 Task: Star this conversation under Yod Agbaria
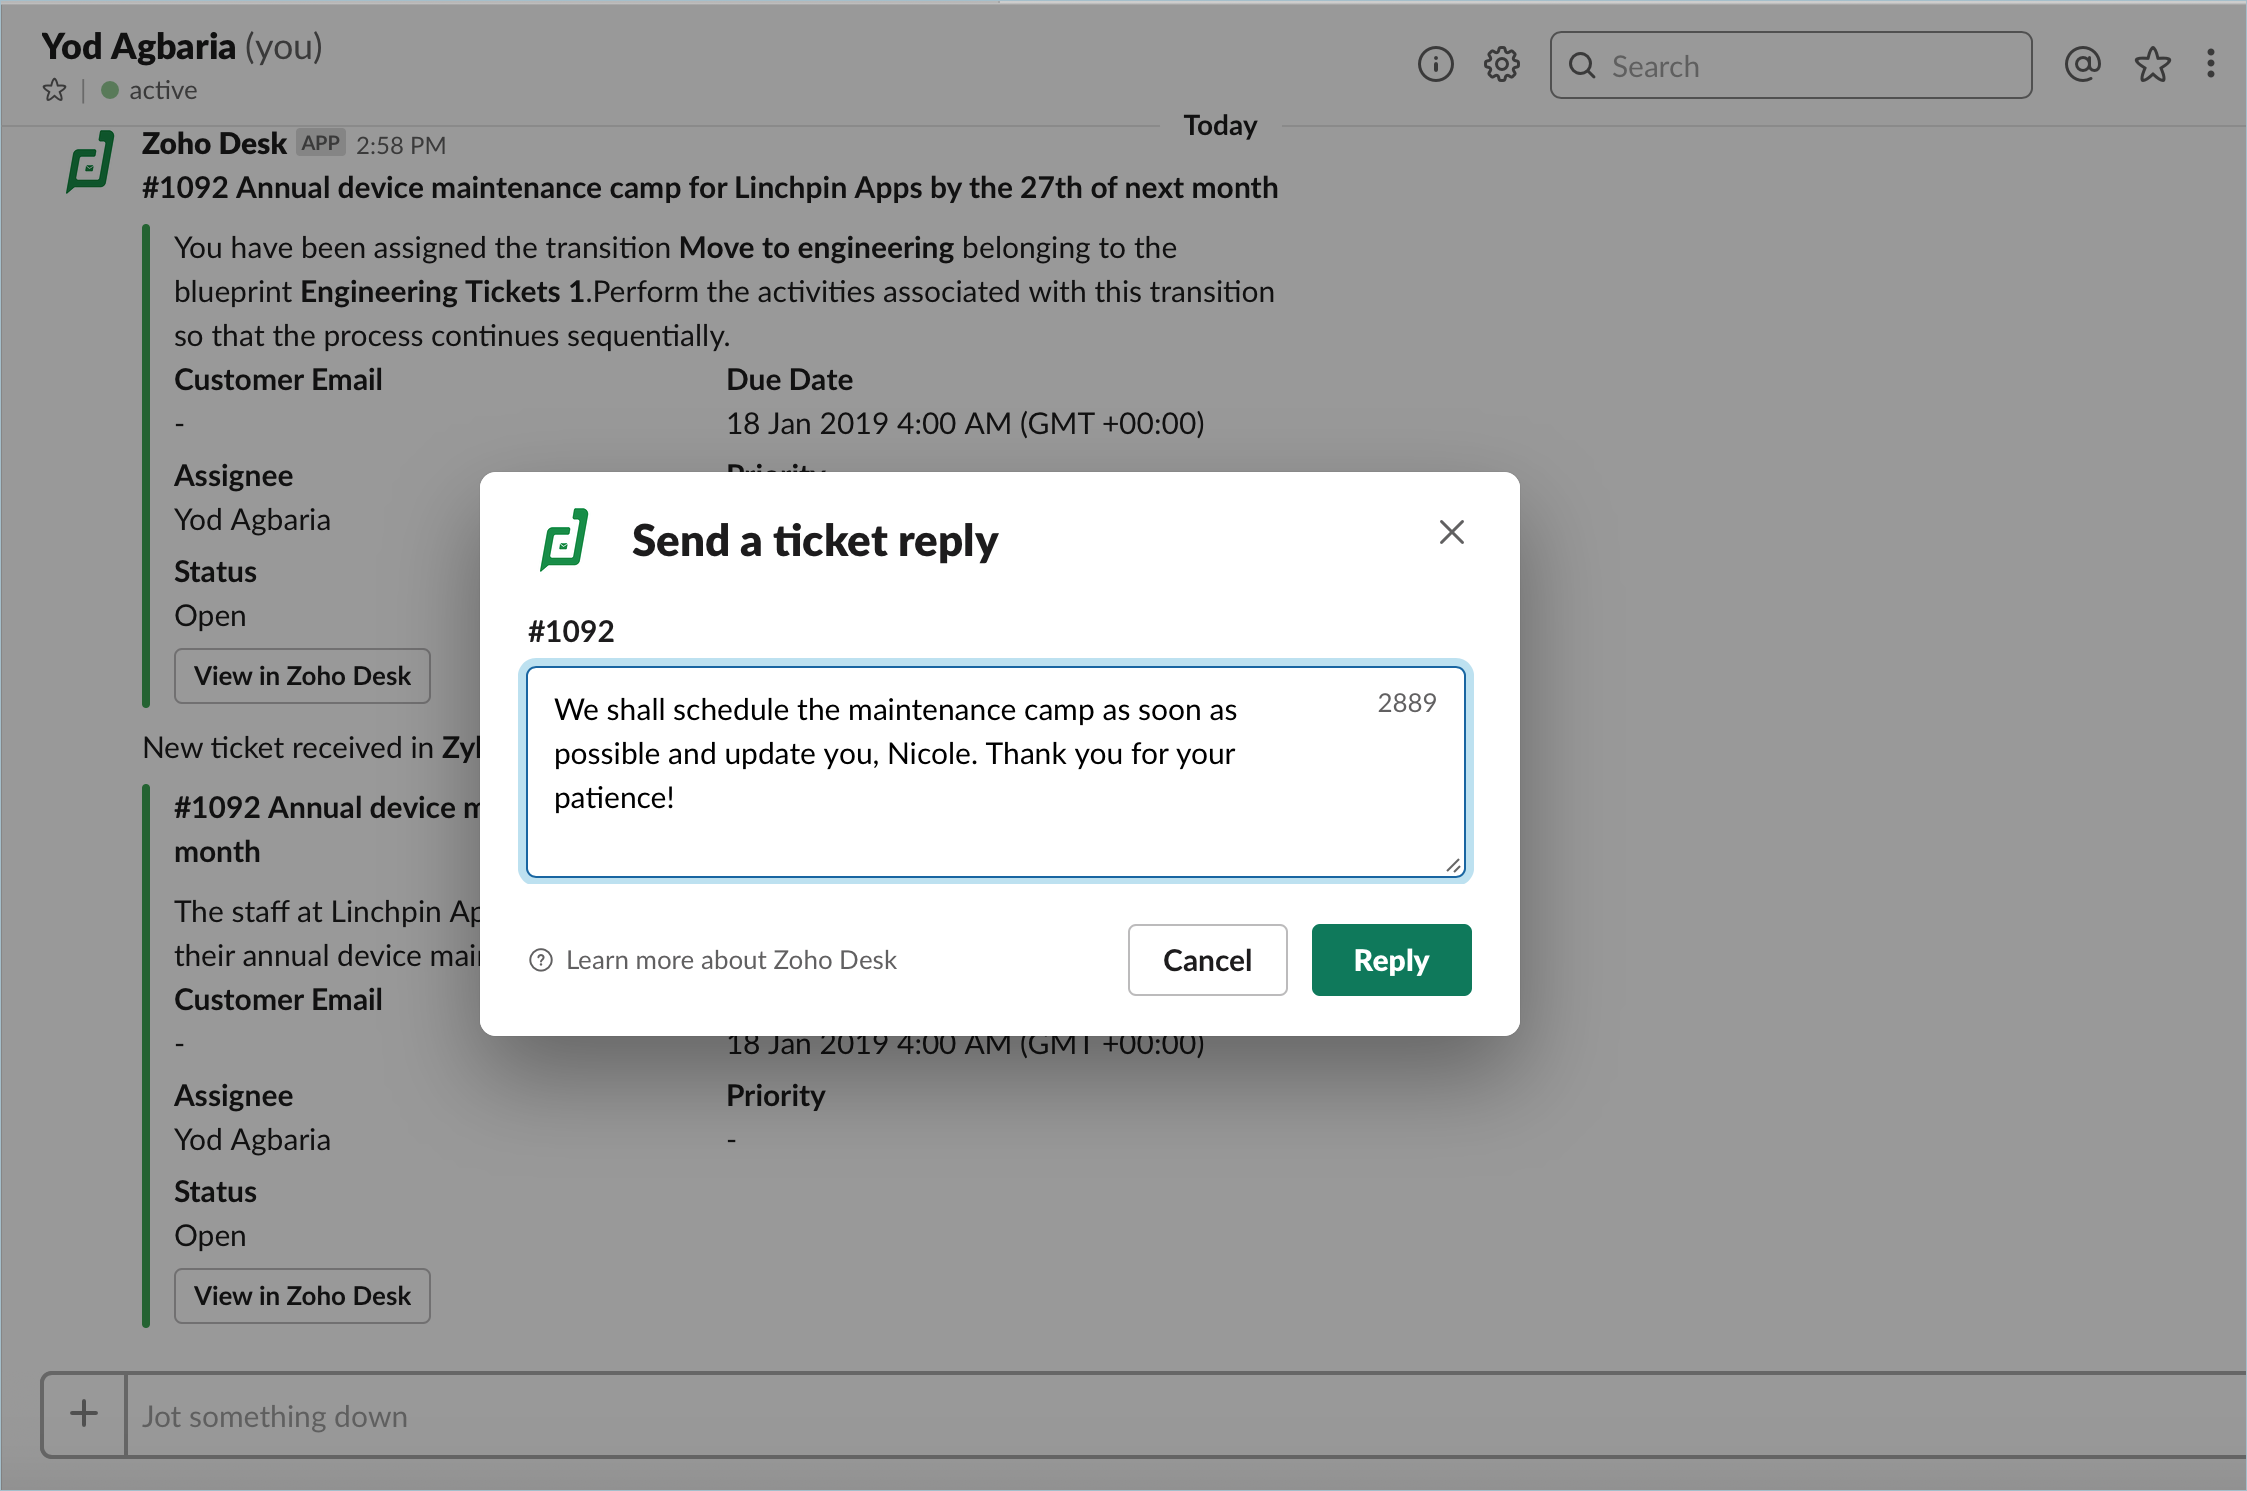[54, 91]
